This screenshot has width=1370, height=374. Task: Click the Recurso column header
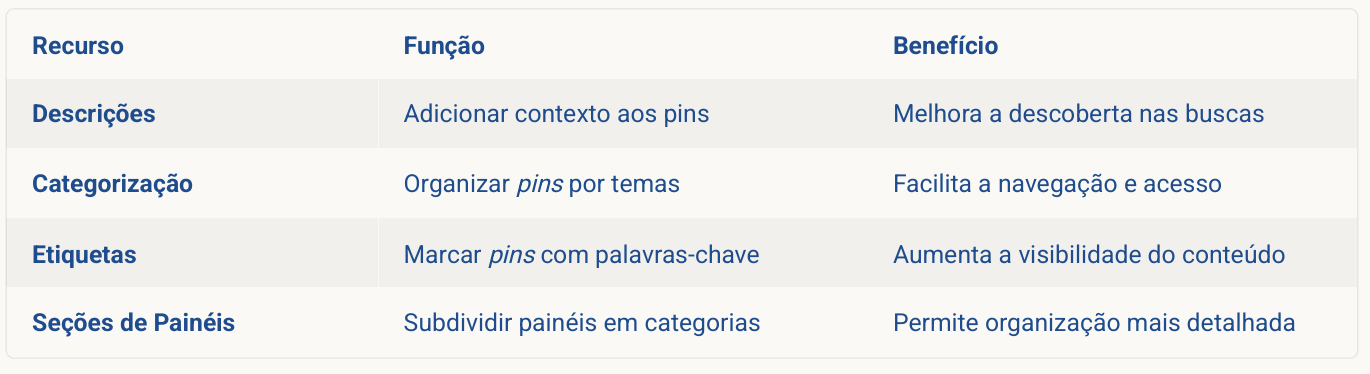(x=78, y=46)
